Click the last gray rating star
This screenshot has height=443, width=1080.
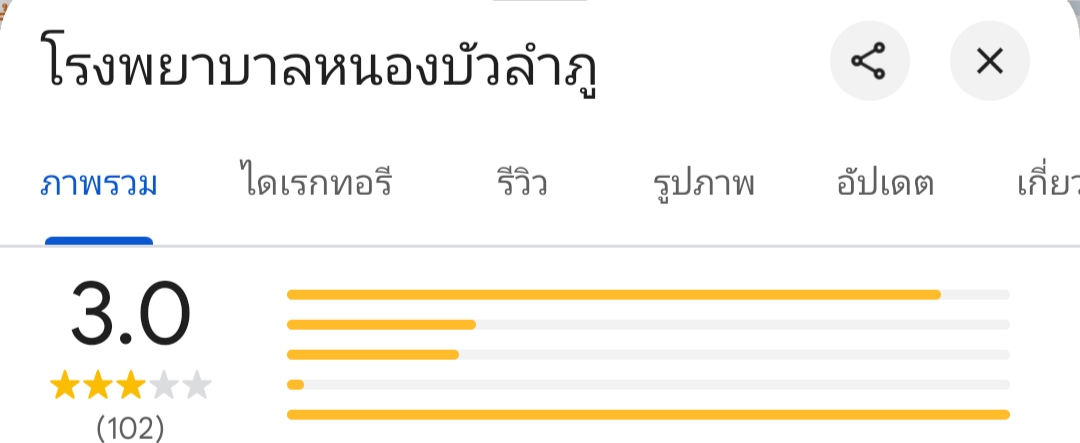(197, 385)
